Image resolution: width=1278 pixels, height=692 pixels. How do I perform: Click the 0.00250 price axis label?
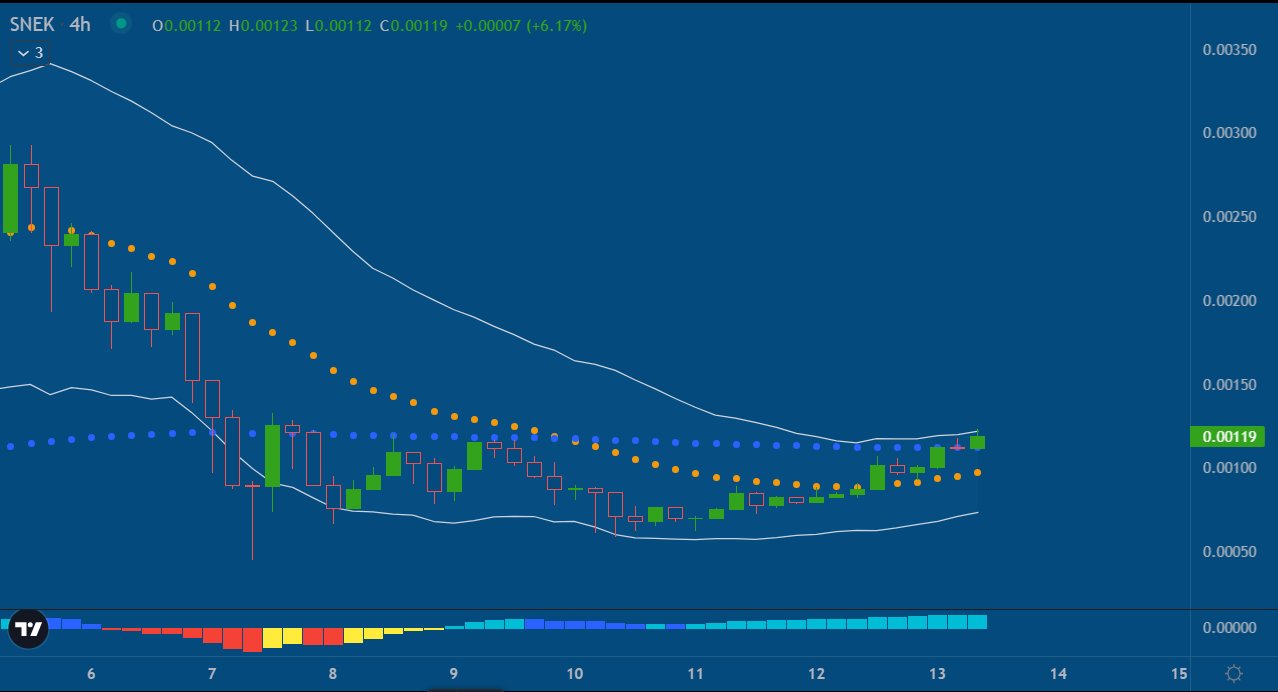click(x=1228, y=216)
